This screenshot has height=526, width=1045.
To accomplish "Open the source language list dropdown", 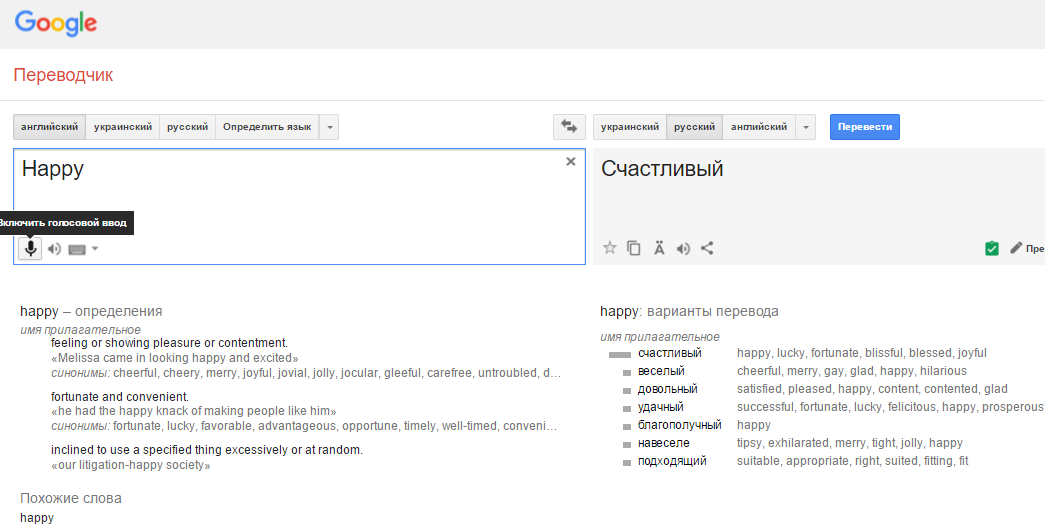I will [330, 127].
